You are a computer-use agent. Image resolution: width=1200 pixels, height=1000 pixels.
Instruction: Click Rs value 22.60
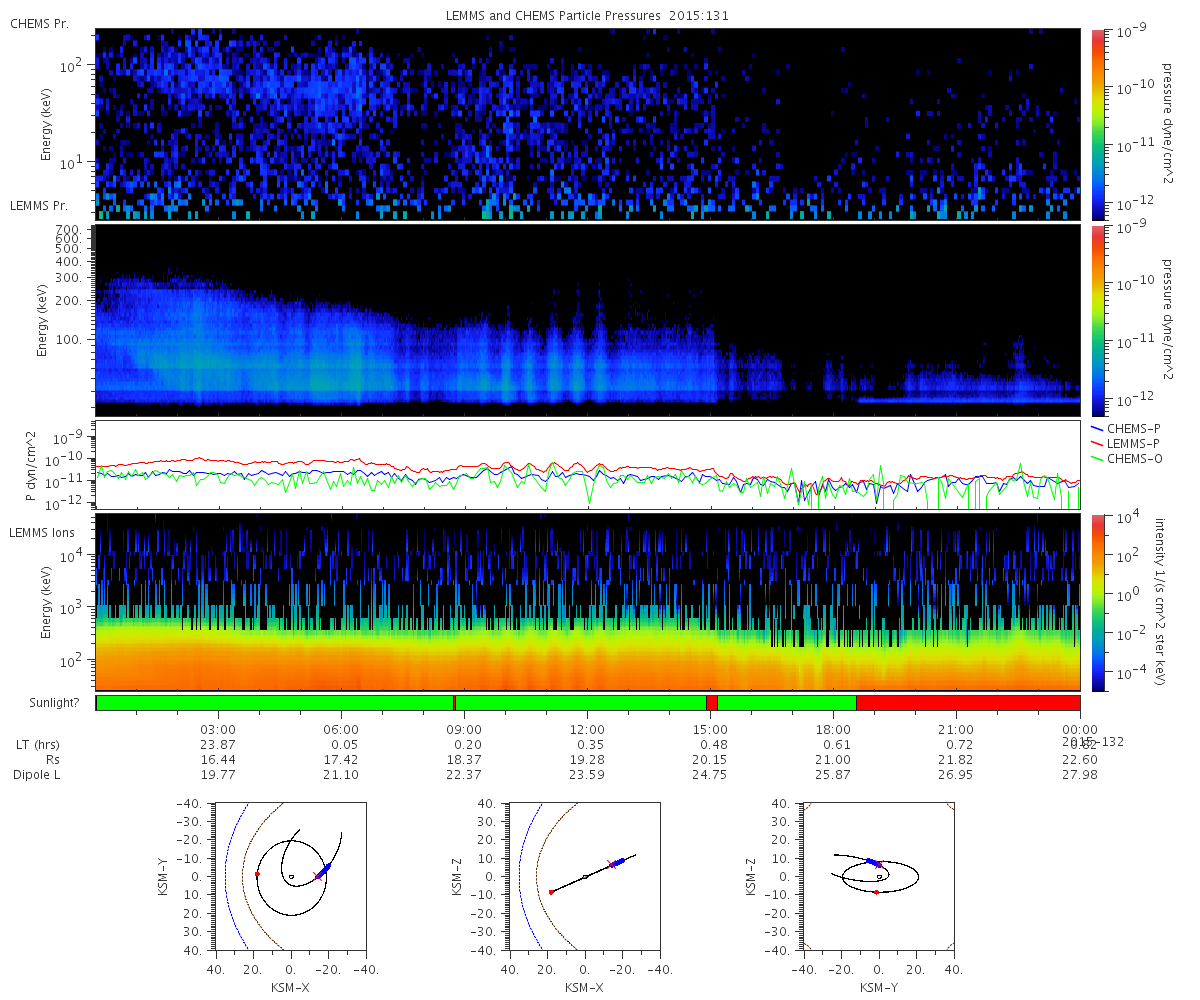(x=1080, y=760)
